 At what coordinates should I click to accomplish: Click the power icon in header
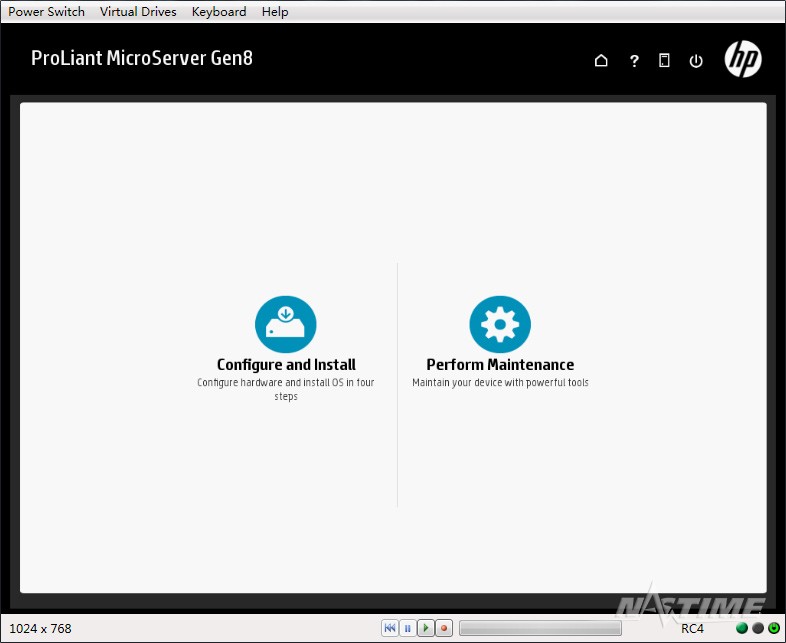point(696,61)
